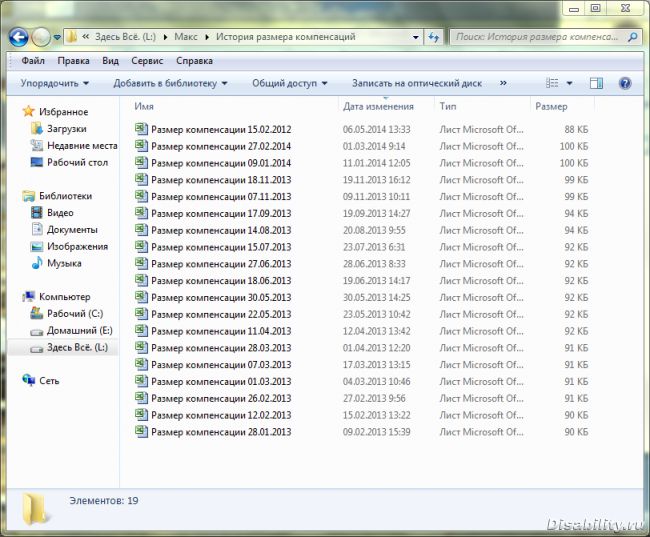Sort by Дата изменения column header
Screen dimensions: 650x537
coord(378,107)
